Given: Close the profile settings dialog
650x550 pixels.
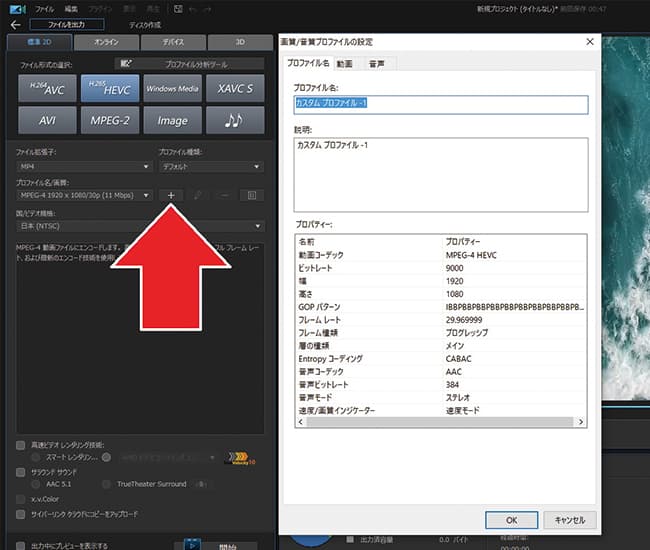Looking at the screenshot, I should pos(590,42).
